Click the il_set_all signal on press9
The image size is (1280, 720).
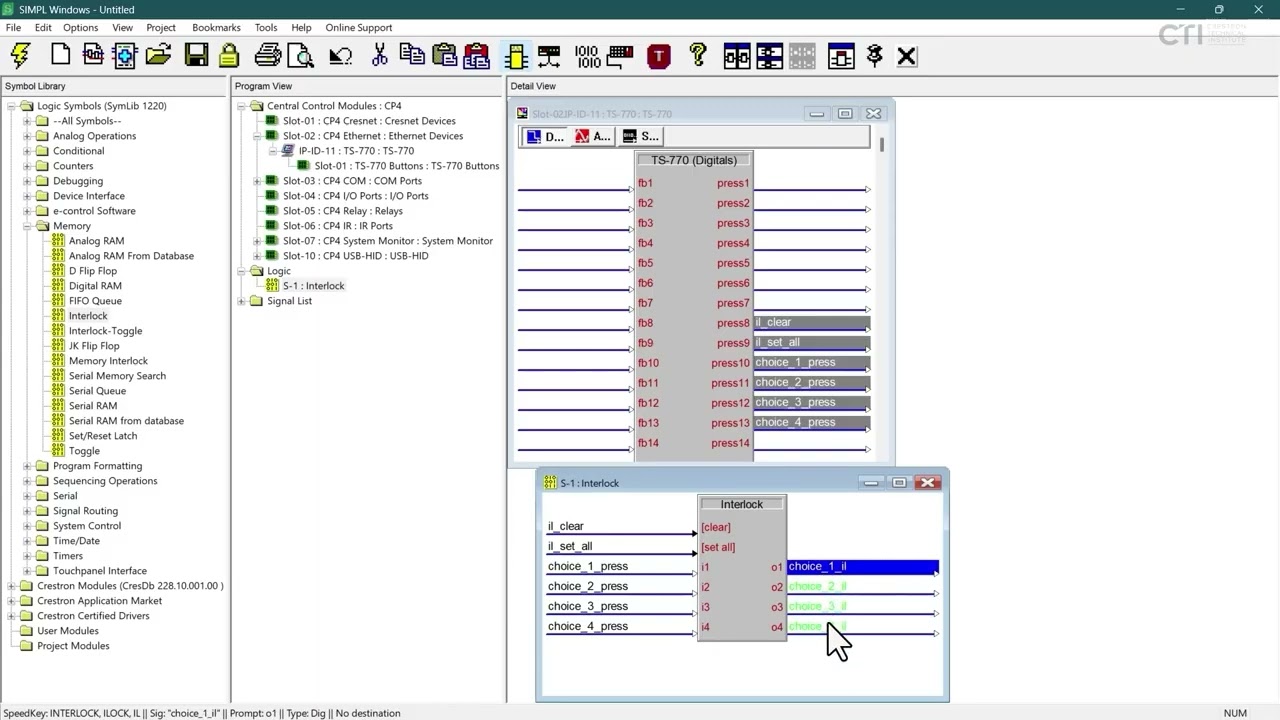(812, 343)
